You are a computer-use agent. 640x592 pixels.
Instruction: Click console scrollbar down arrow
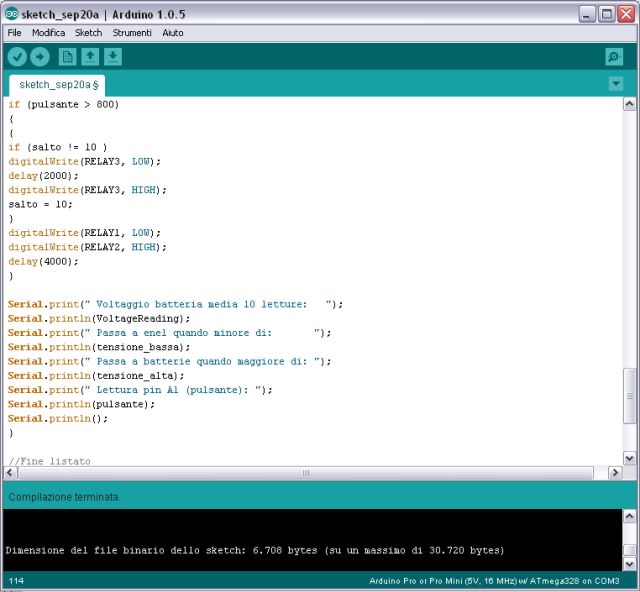[x=629, y=564]
